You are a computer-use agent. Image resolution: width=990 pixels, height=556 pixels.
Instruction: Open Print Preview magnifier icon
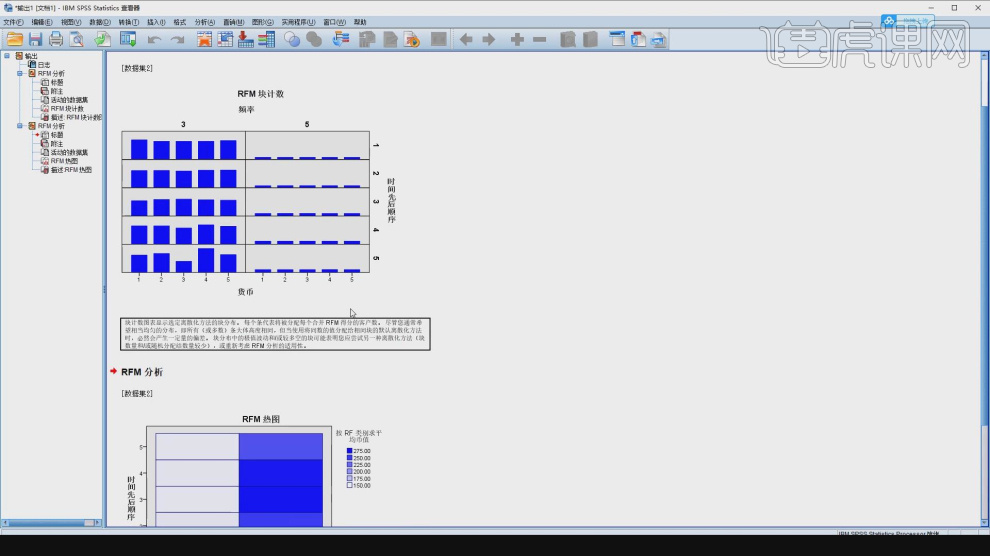point(77,39)
